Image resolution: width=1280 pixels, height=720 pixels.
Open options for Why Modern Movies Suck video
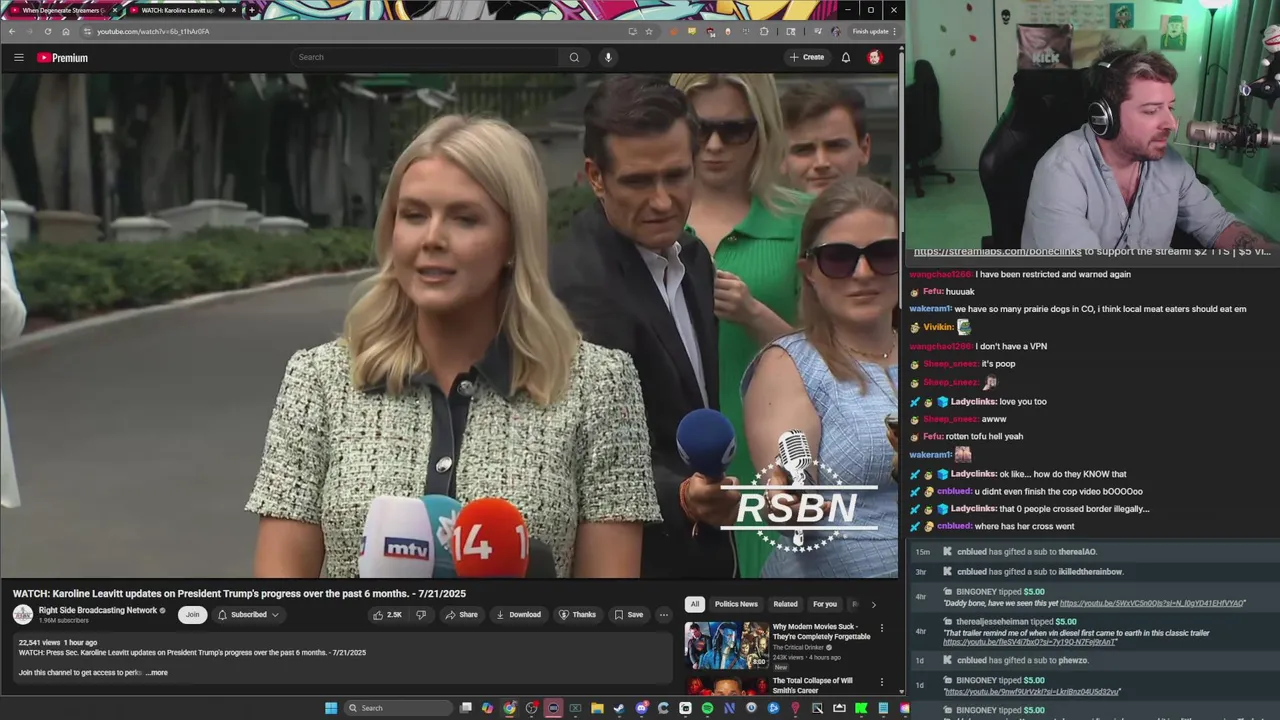(881, 628)
